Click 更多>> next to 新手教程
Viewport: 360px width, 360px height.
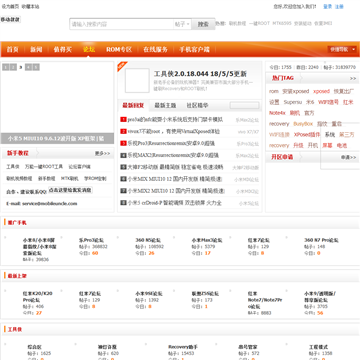pyautogui.click(x=102, y=153)
